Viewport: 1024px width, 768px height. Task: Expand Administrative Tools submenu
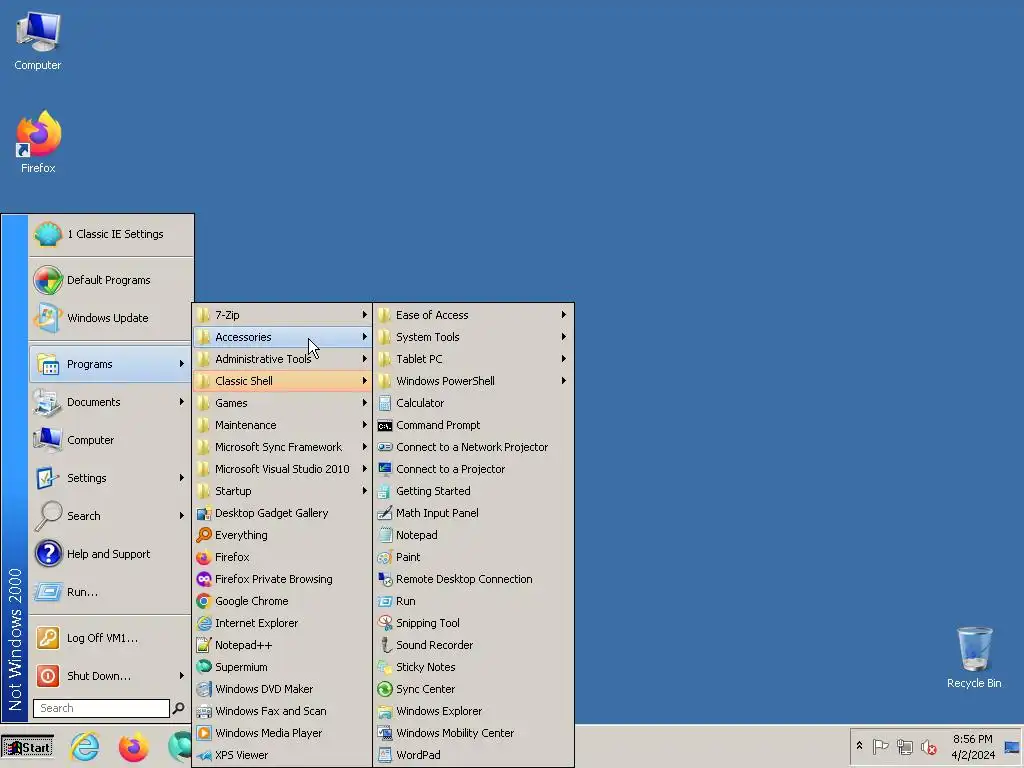click(282, 359)
